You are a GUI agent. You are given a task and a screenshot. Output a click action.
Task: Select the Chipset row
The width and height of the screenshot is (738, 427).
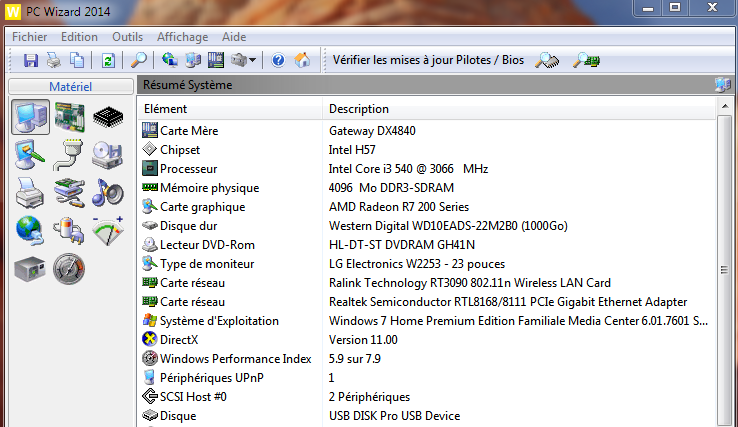coord(427,150)
